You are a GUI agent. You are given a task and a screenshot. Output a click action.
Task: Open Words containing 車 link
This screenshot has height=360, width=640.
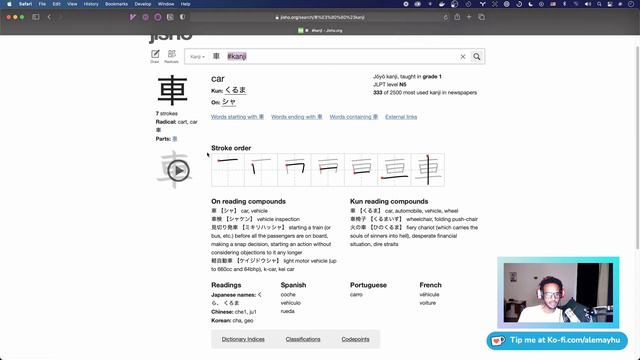tap(353, 117)
